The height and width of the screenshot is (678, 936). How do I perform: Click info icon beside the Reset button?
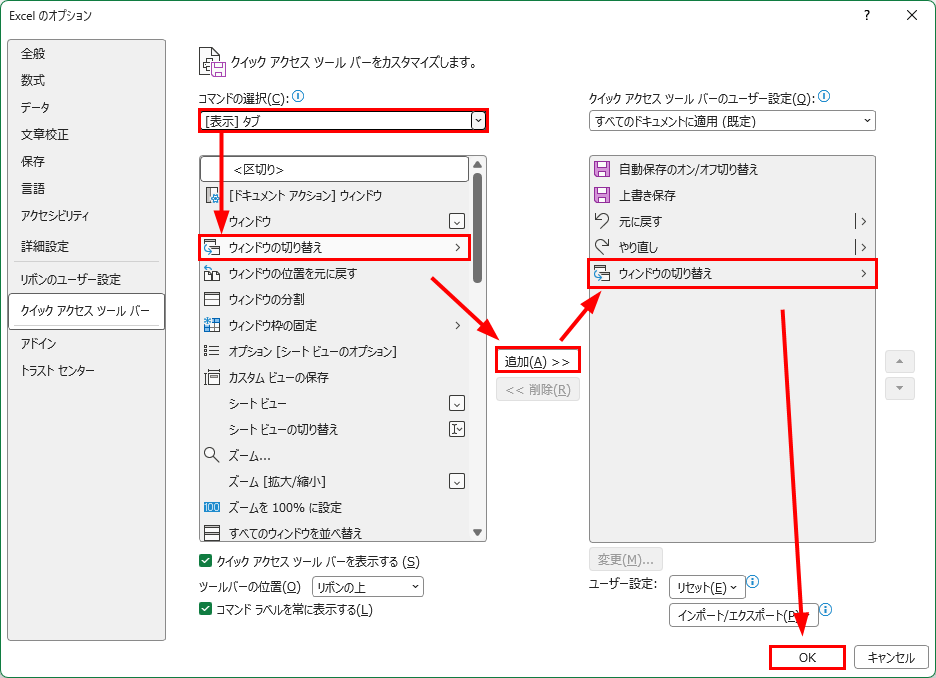[753, 581]
